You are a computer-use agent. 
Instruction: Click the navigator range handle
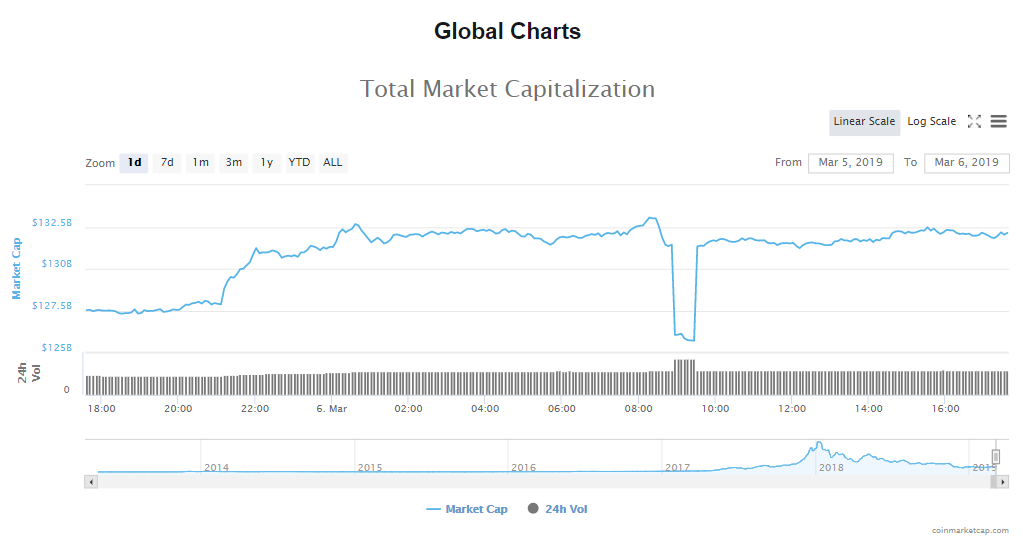996,457
